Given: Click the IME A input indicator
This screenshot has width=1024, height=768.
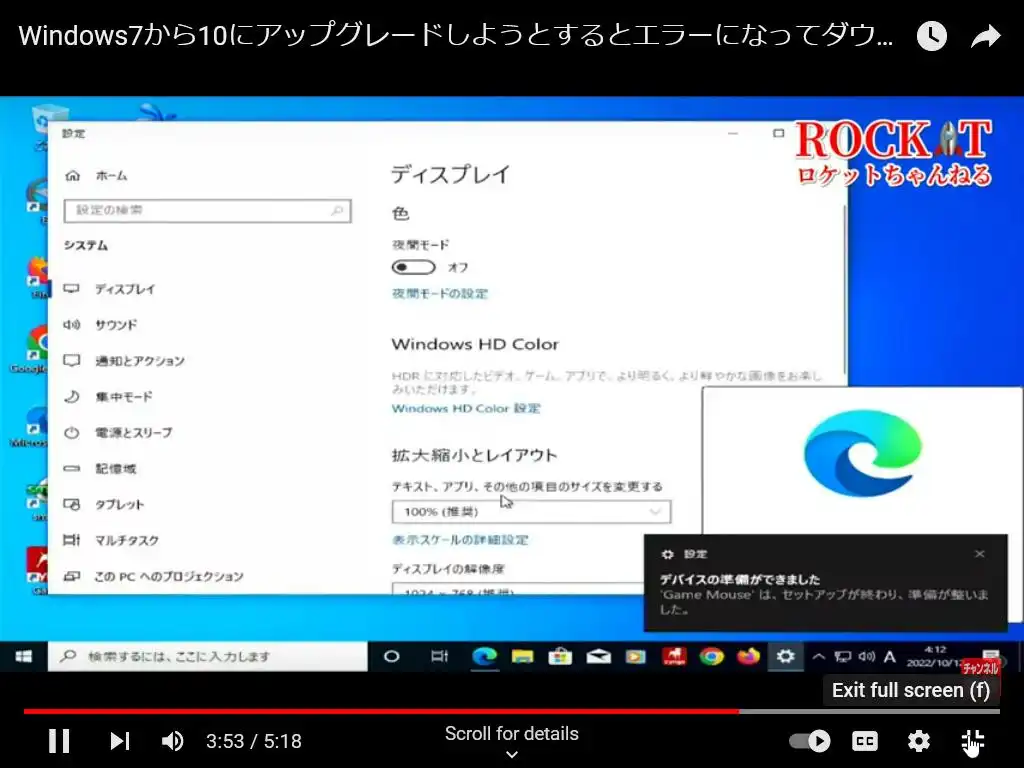Looking at the screenshot, I should (889, 657).
